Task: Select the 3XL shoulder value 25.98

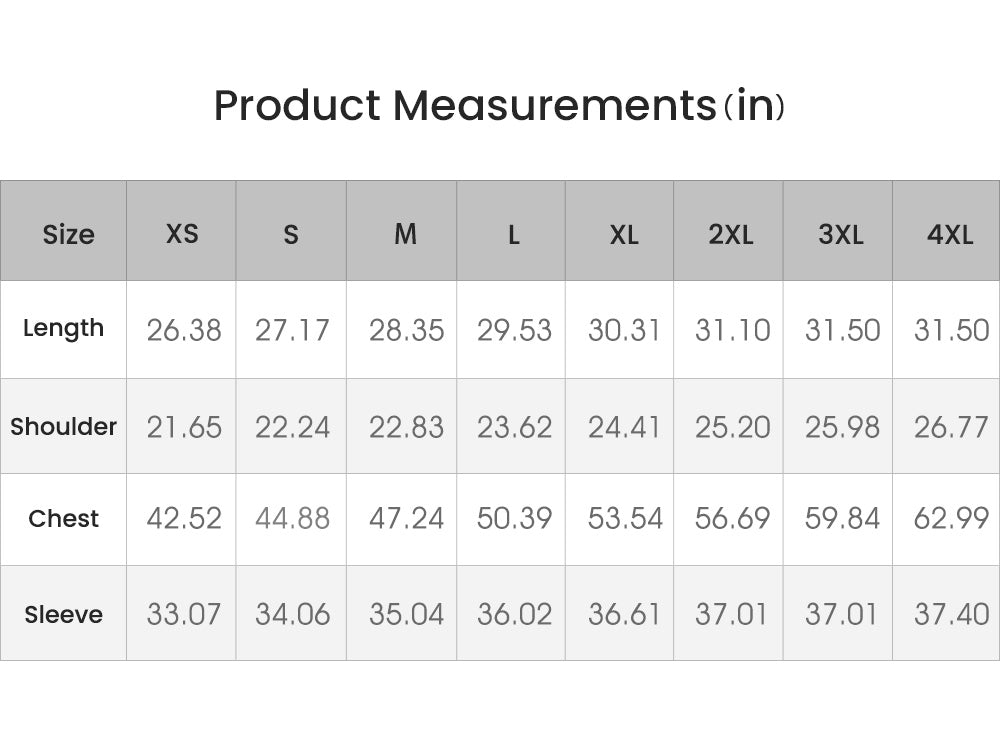Action: point(842,427)
